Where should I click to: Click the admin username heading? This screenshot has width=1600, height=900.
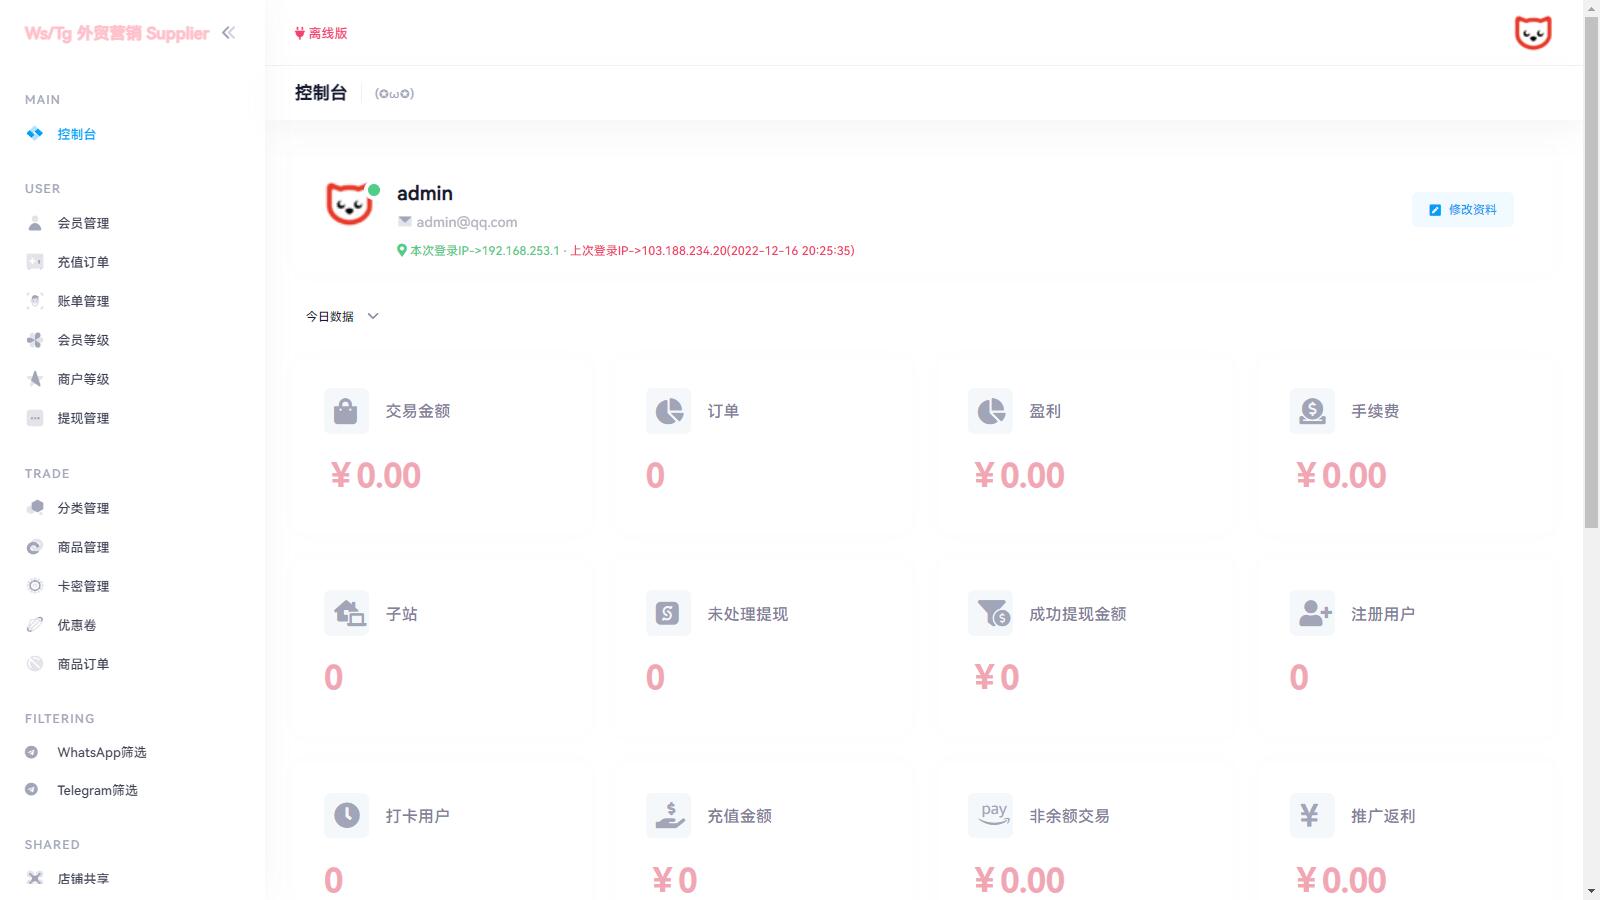(x=425, y=193)
